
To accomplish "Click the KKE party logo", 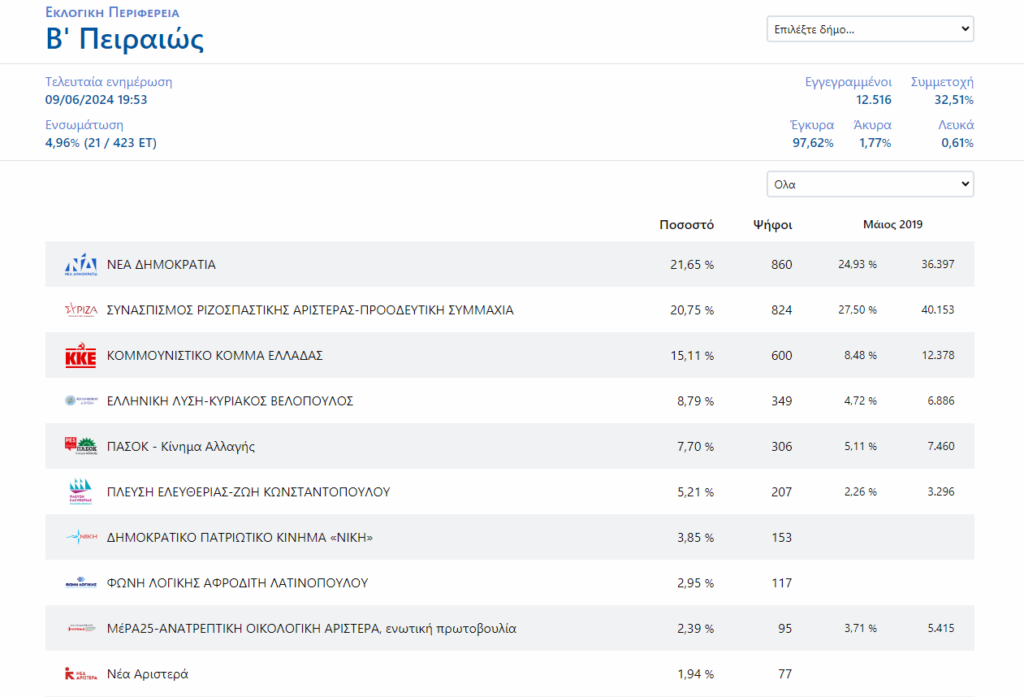I will coord(81,355).
